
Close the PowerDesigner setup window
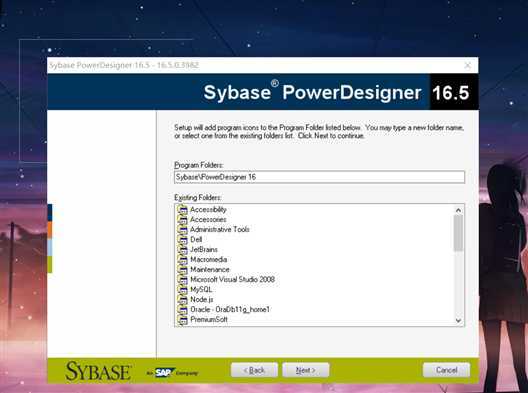coord(468,65)
